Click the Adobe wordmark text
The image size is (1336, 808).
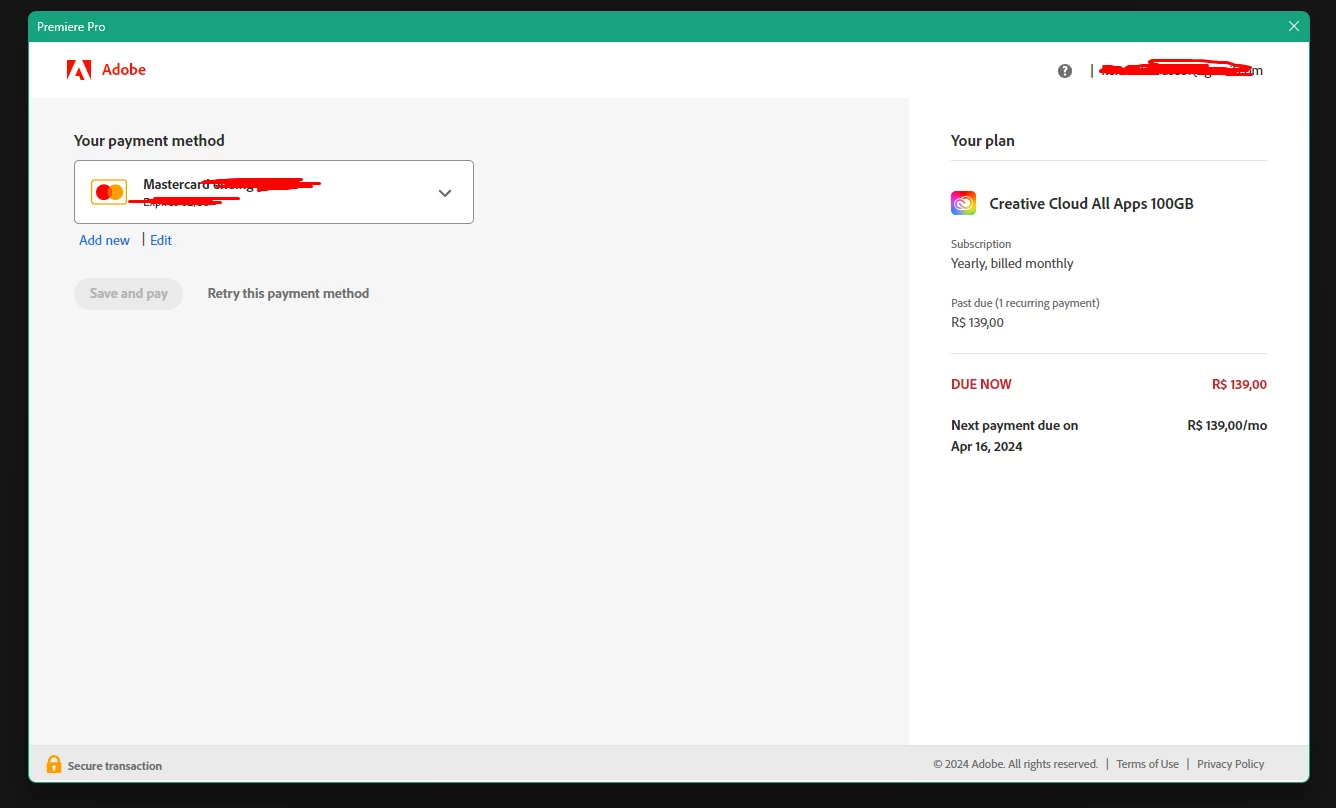[124, 70]
